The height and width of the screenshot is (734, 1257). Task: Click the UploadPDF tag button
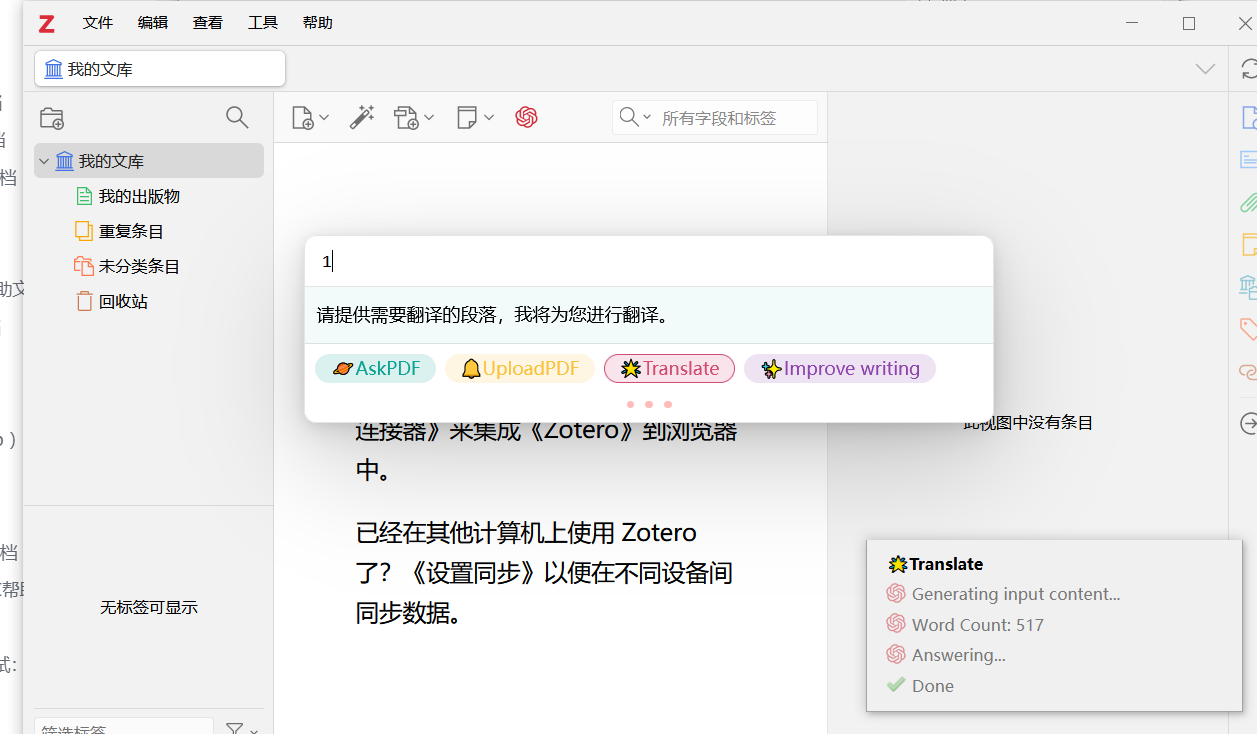point(520,369)
